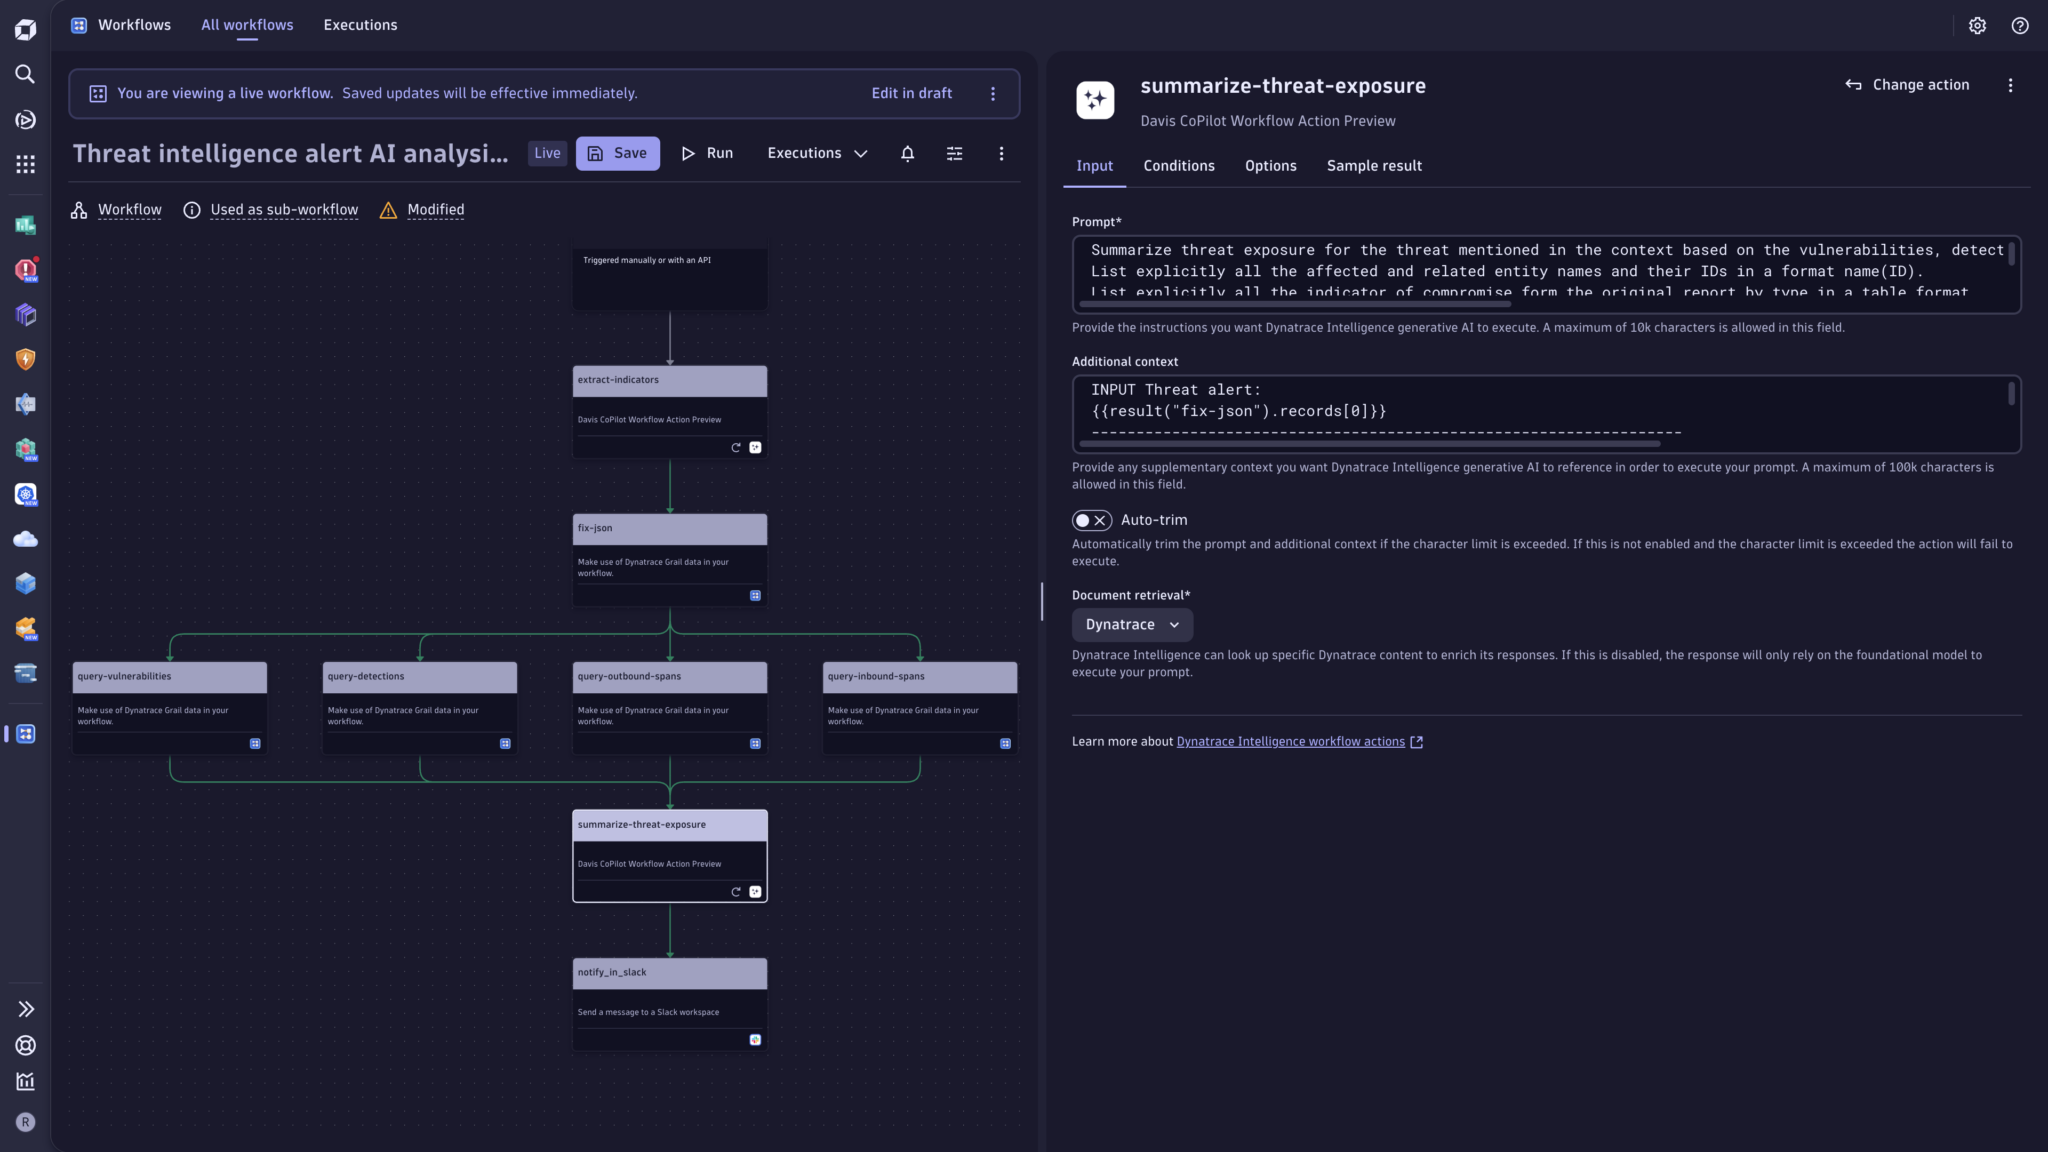The image size is (2048, 1152).
Task: Switch to the Conditions tab
Action: pyautogui.click(x=1178, y=166)
